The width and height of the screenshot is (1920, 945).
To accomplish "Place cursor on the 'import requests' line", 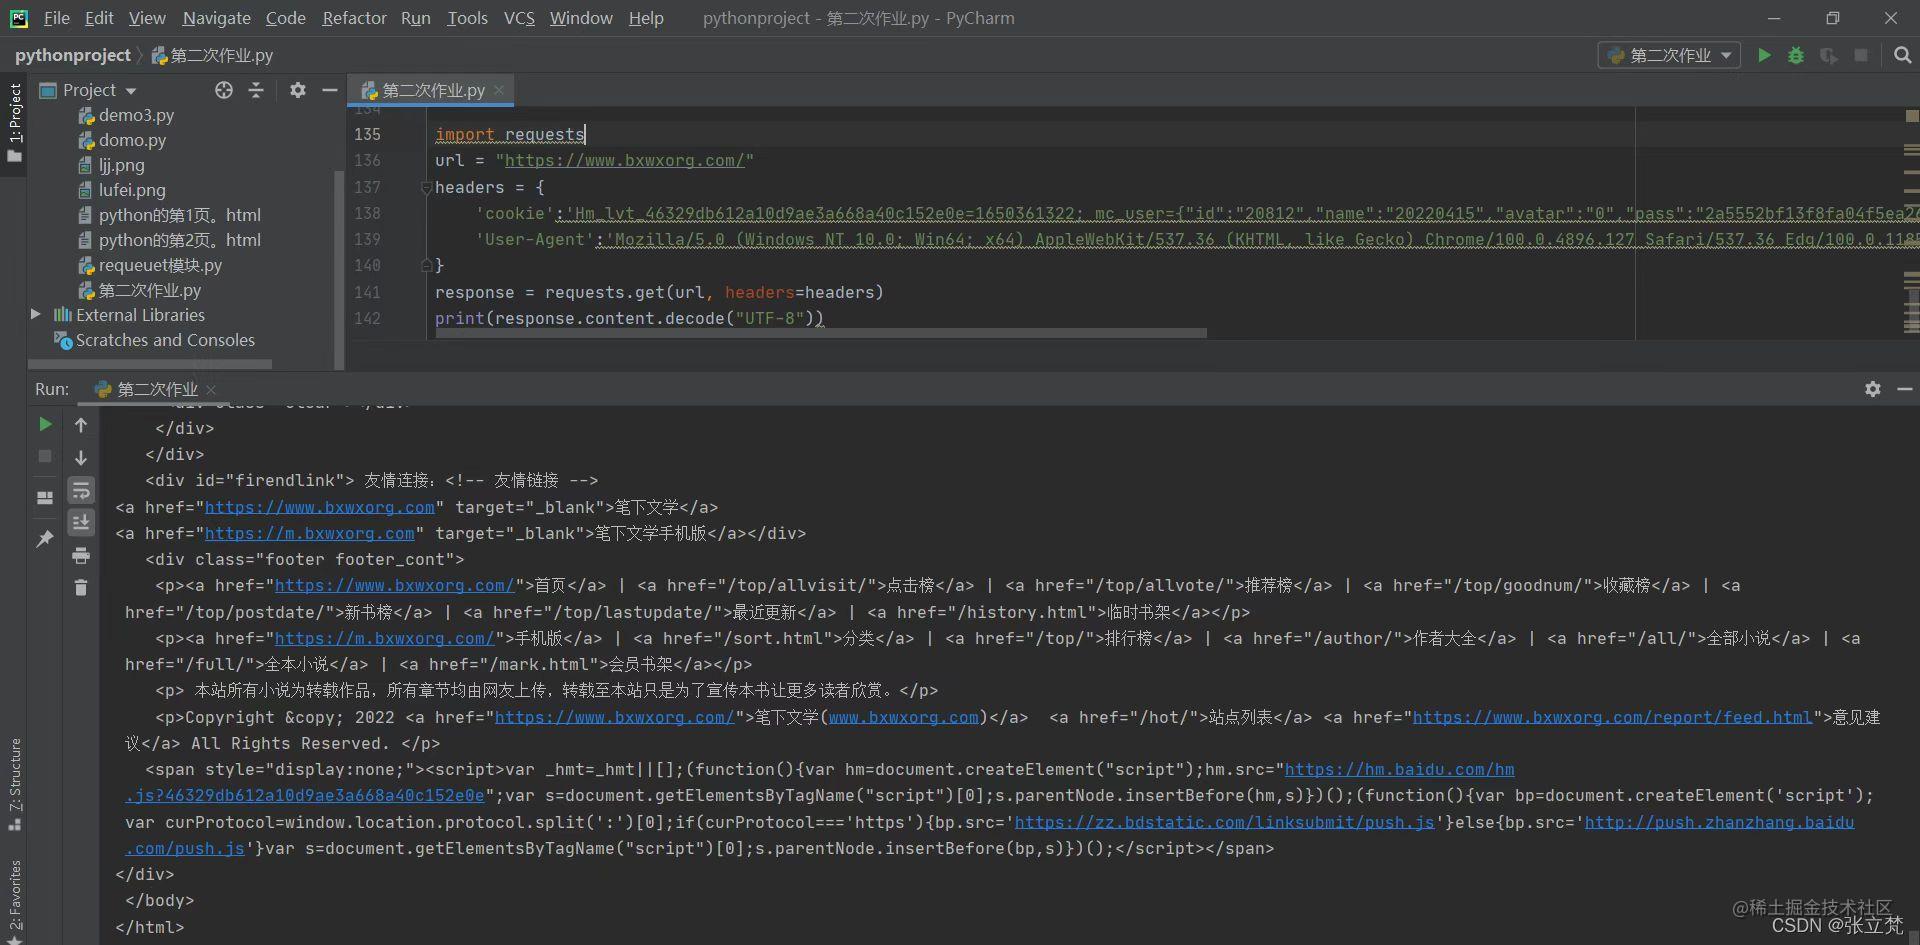I will point(509,134).
